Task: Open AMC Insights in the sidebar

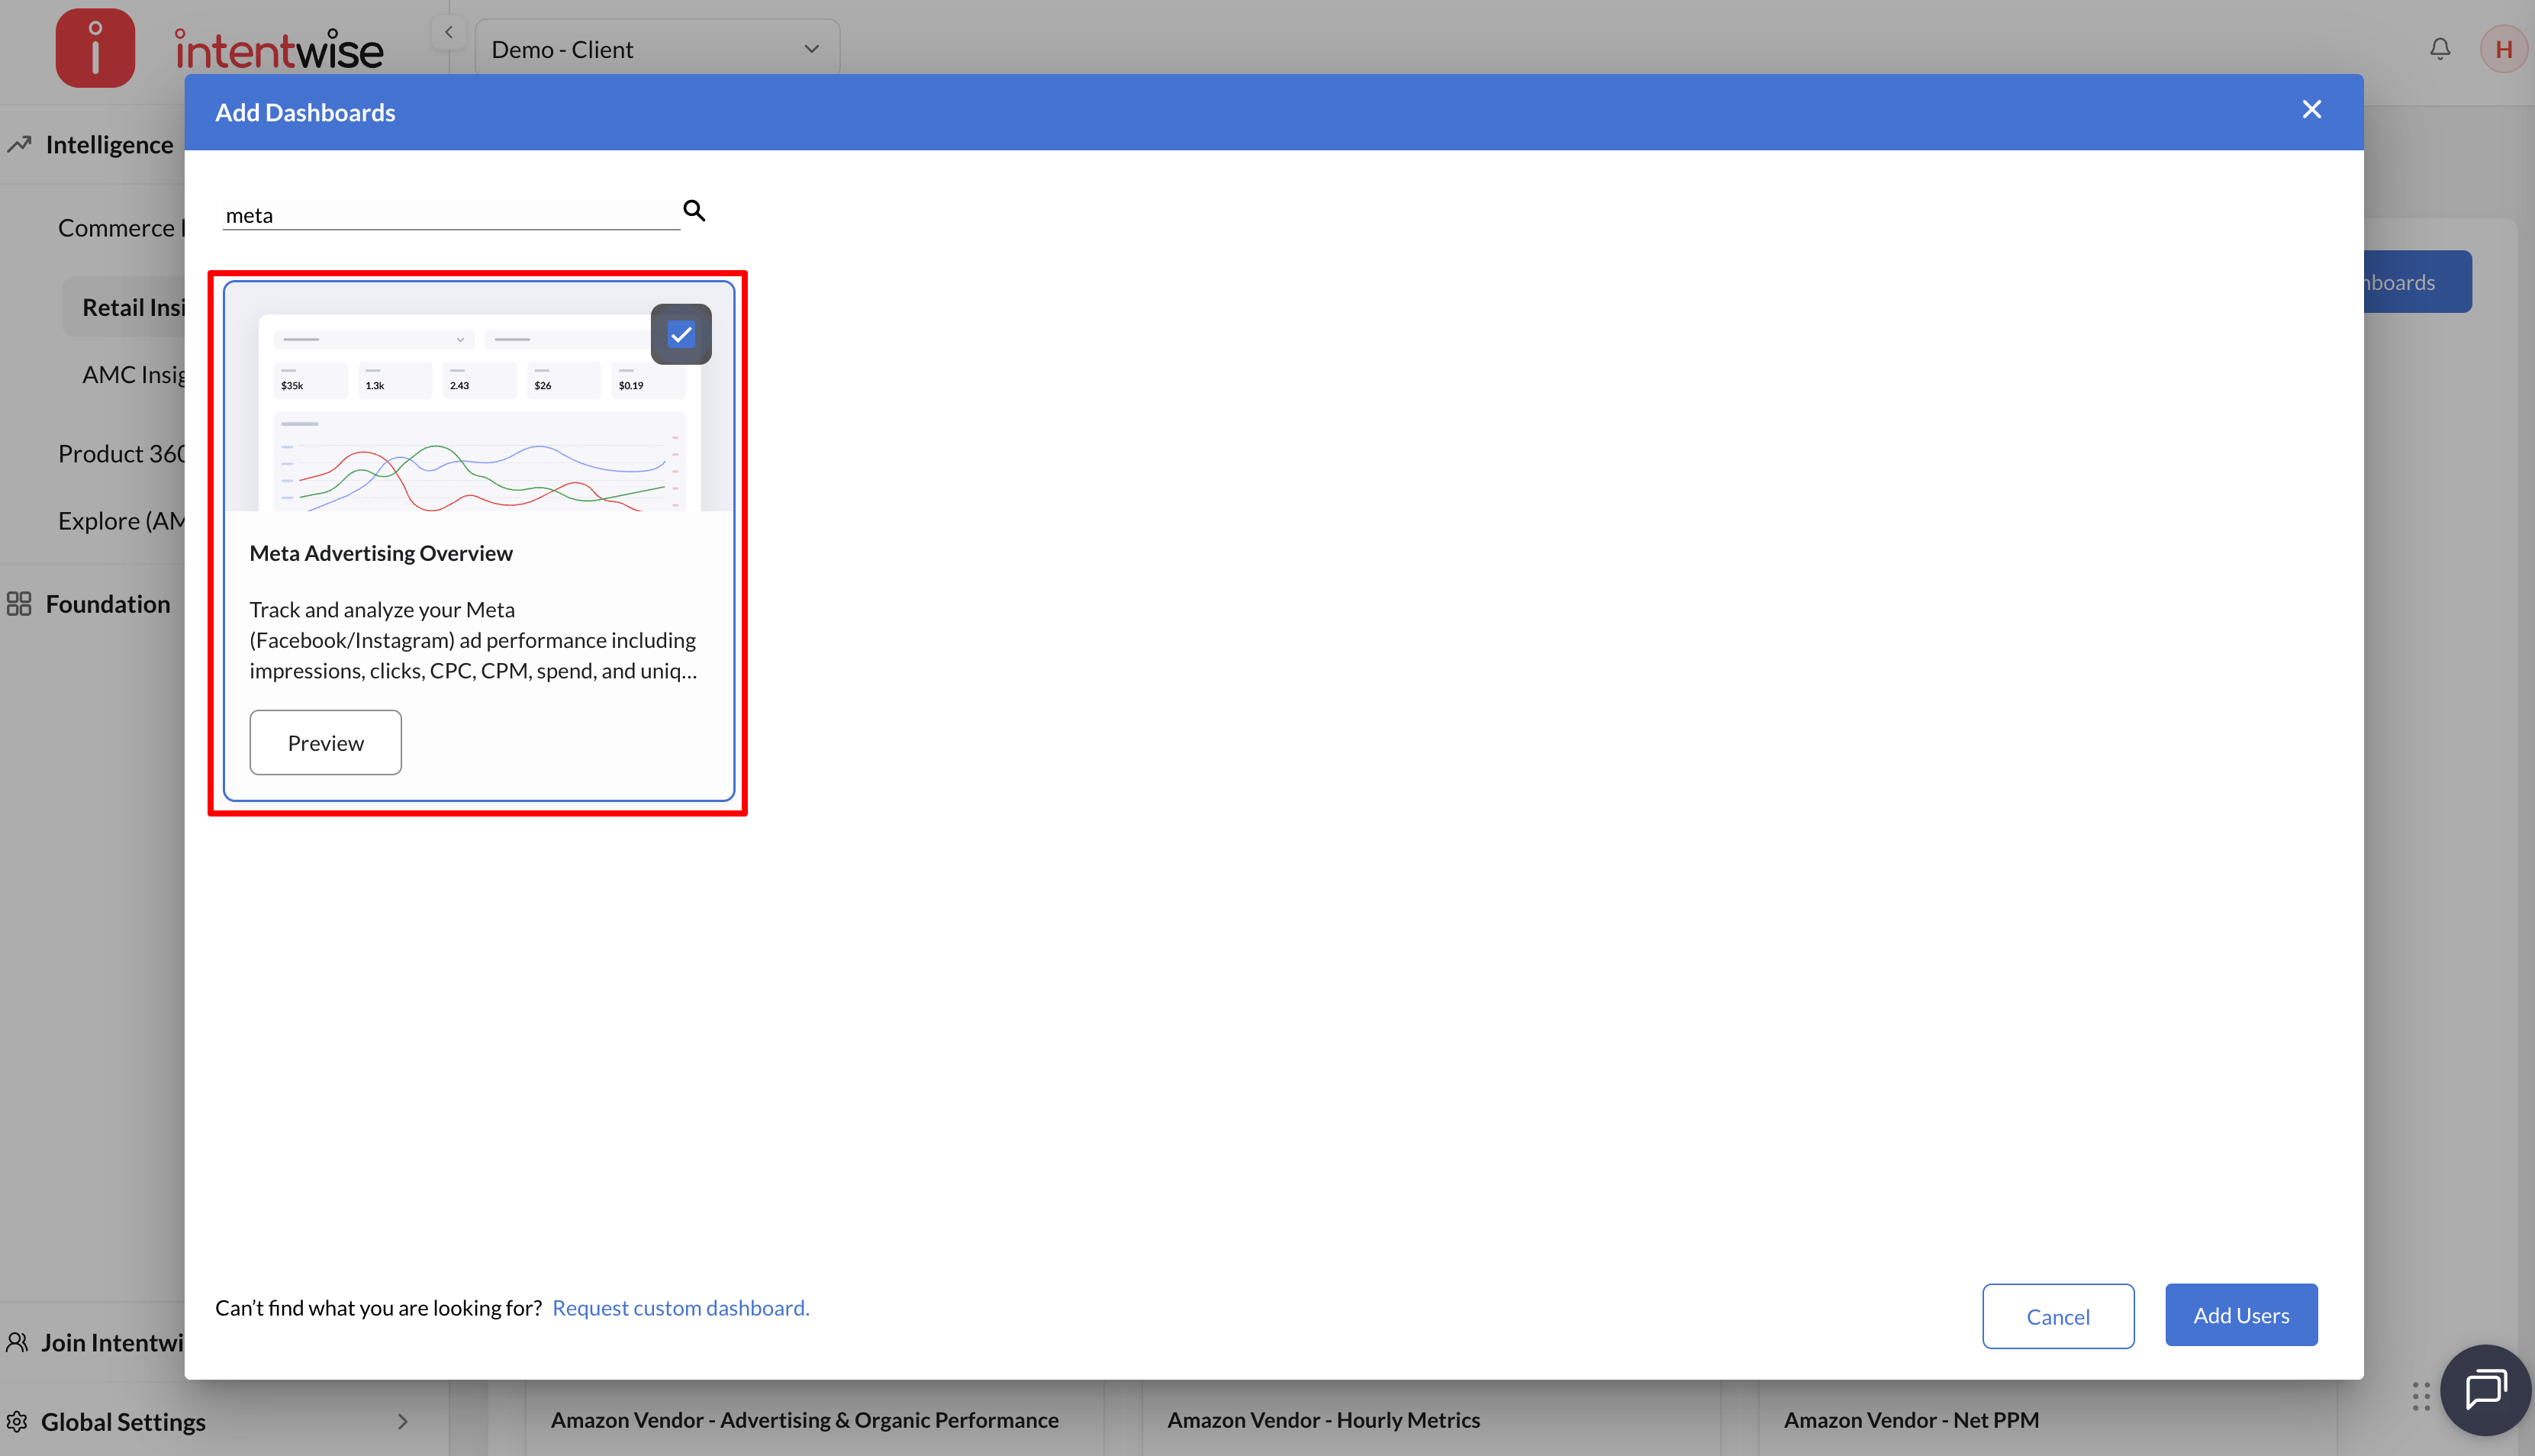Action: tap(134, 375)
